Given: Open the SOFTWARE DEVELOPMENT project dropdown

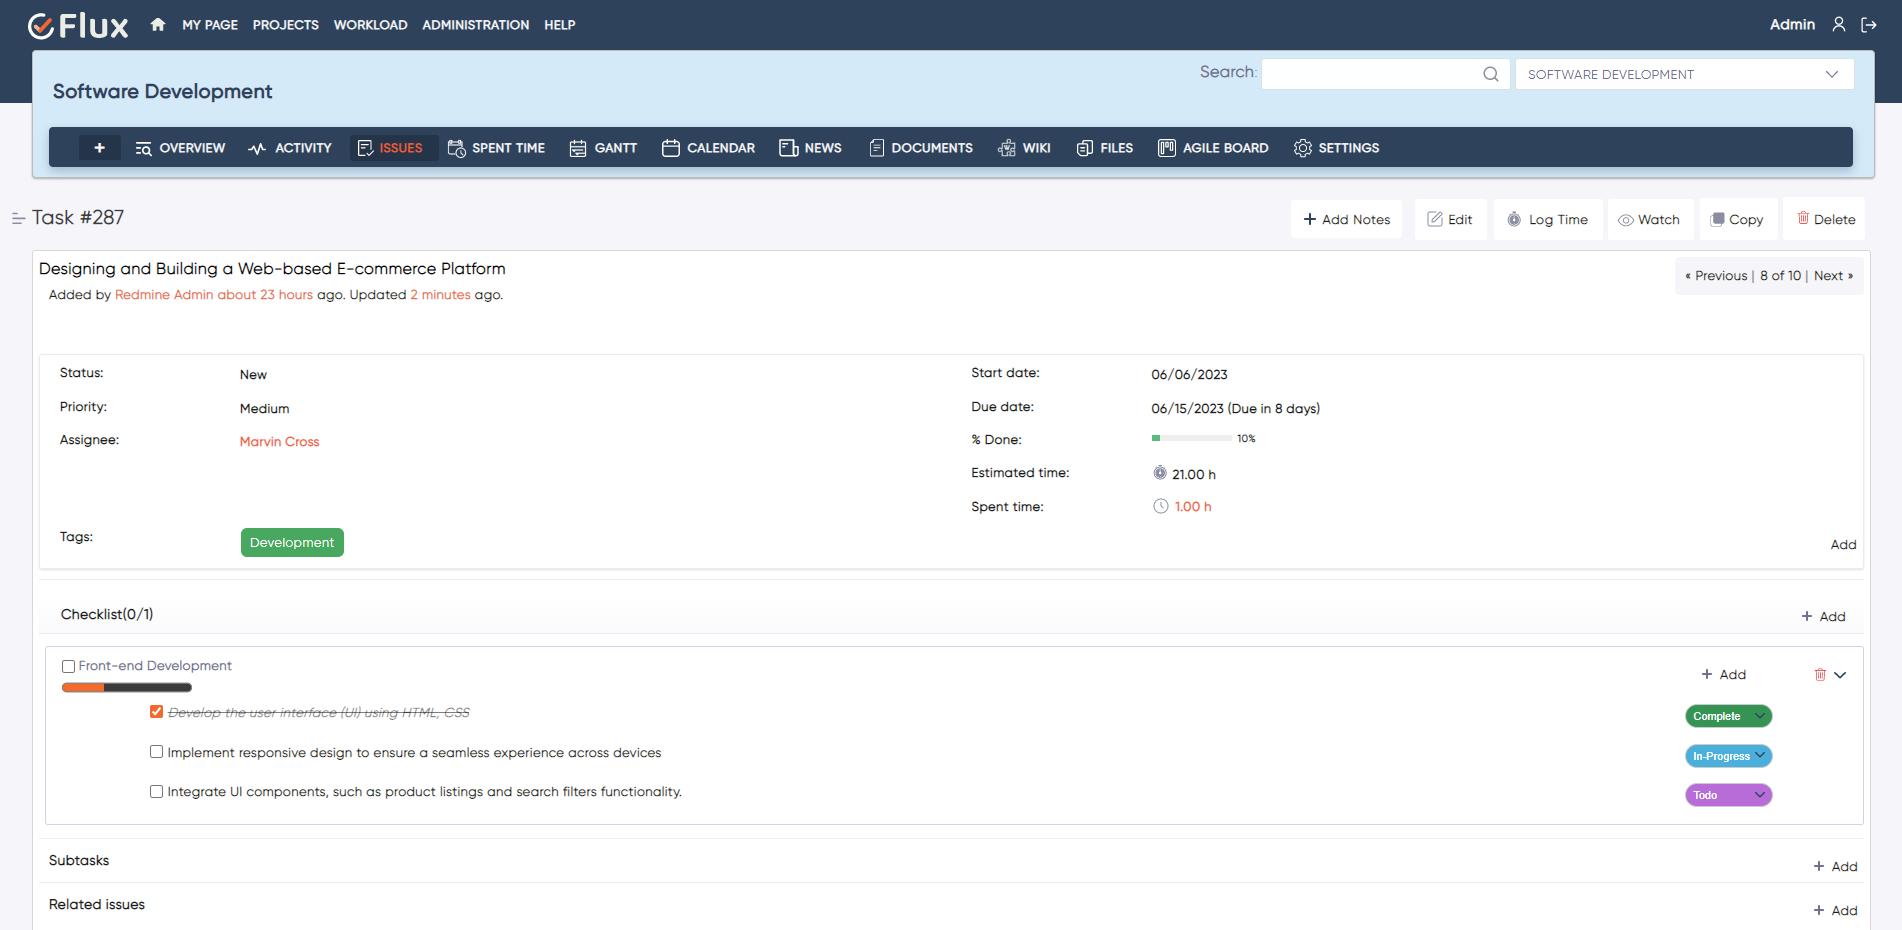Looking at the screenshot, I should tap(1683, 73).
